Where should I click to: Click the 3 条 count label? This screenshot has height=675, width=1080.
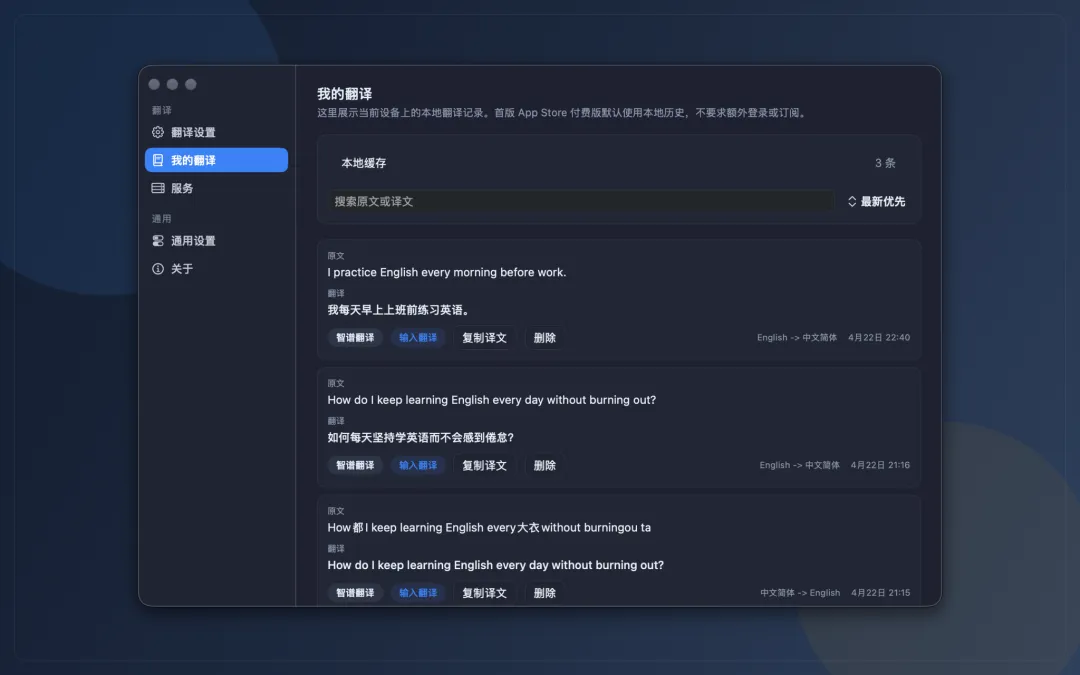tap(885, 163)
